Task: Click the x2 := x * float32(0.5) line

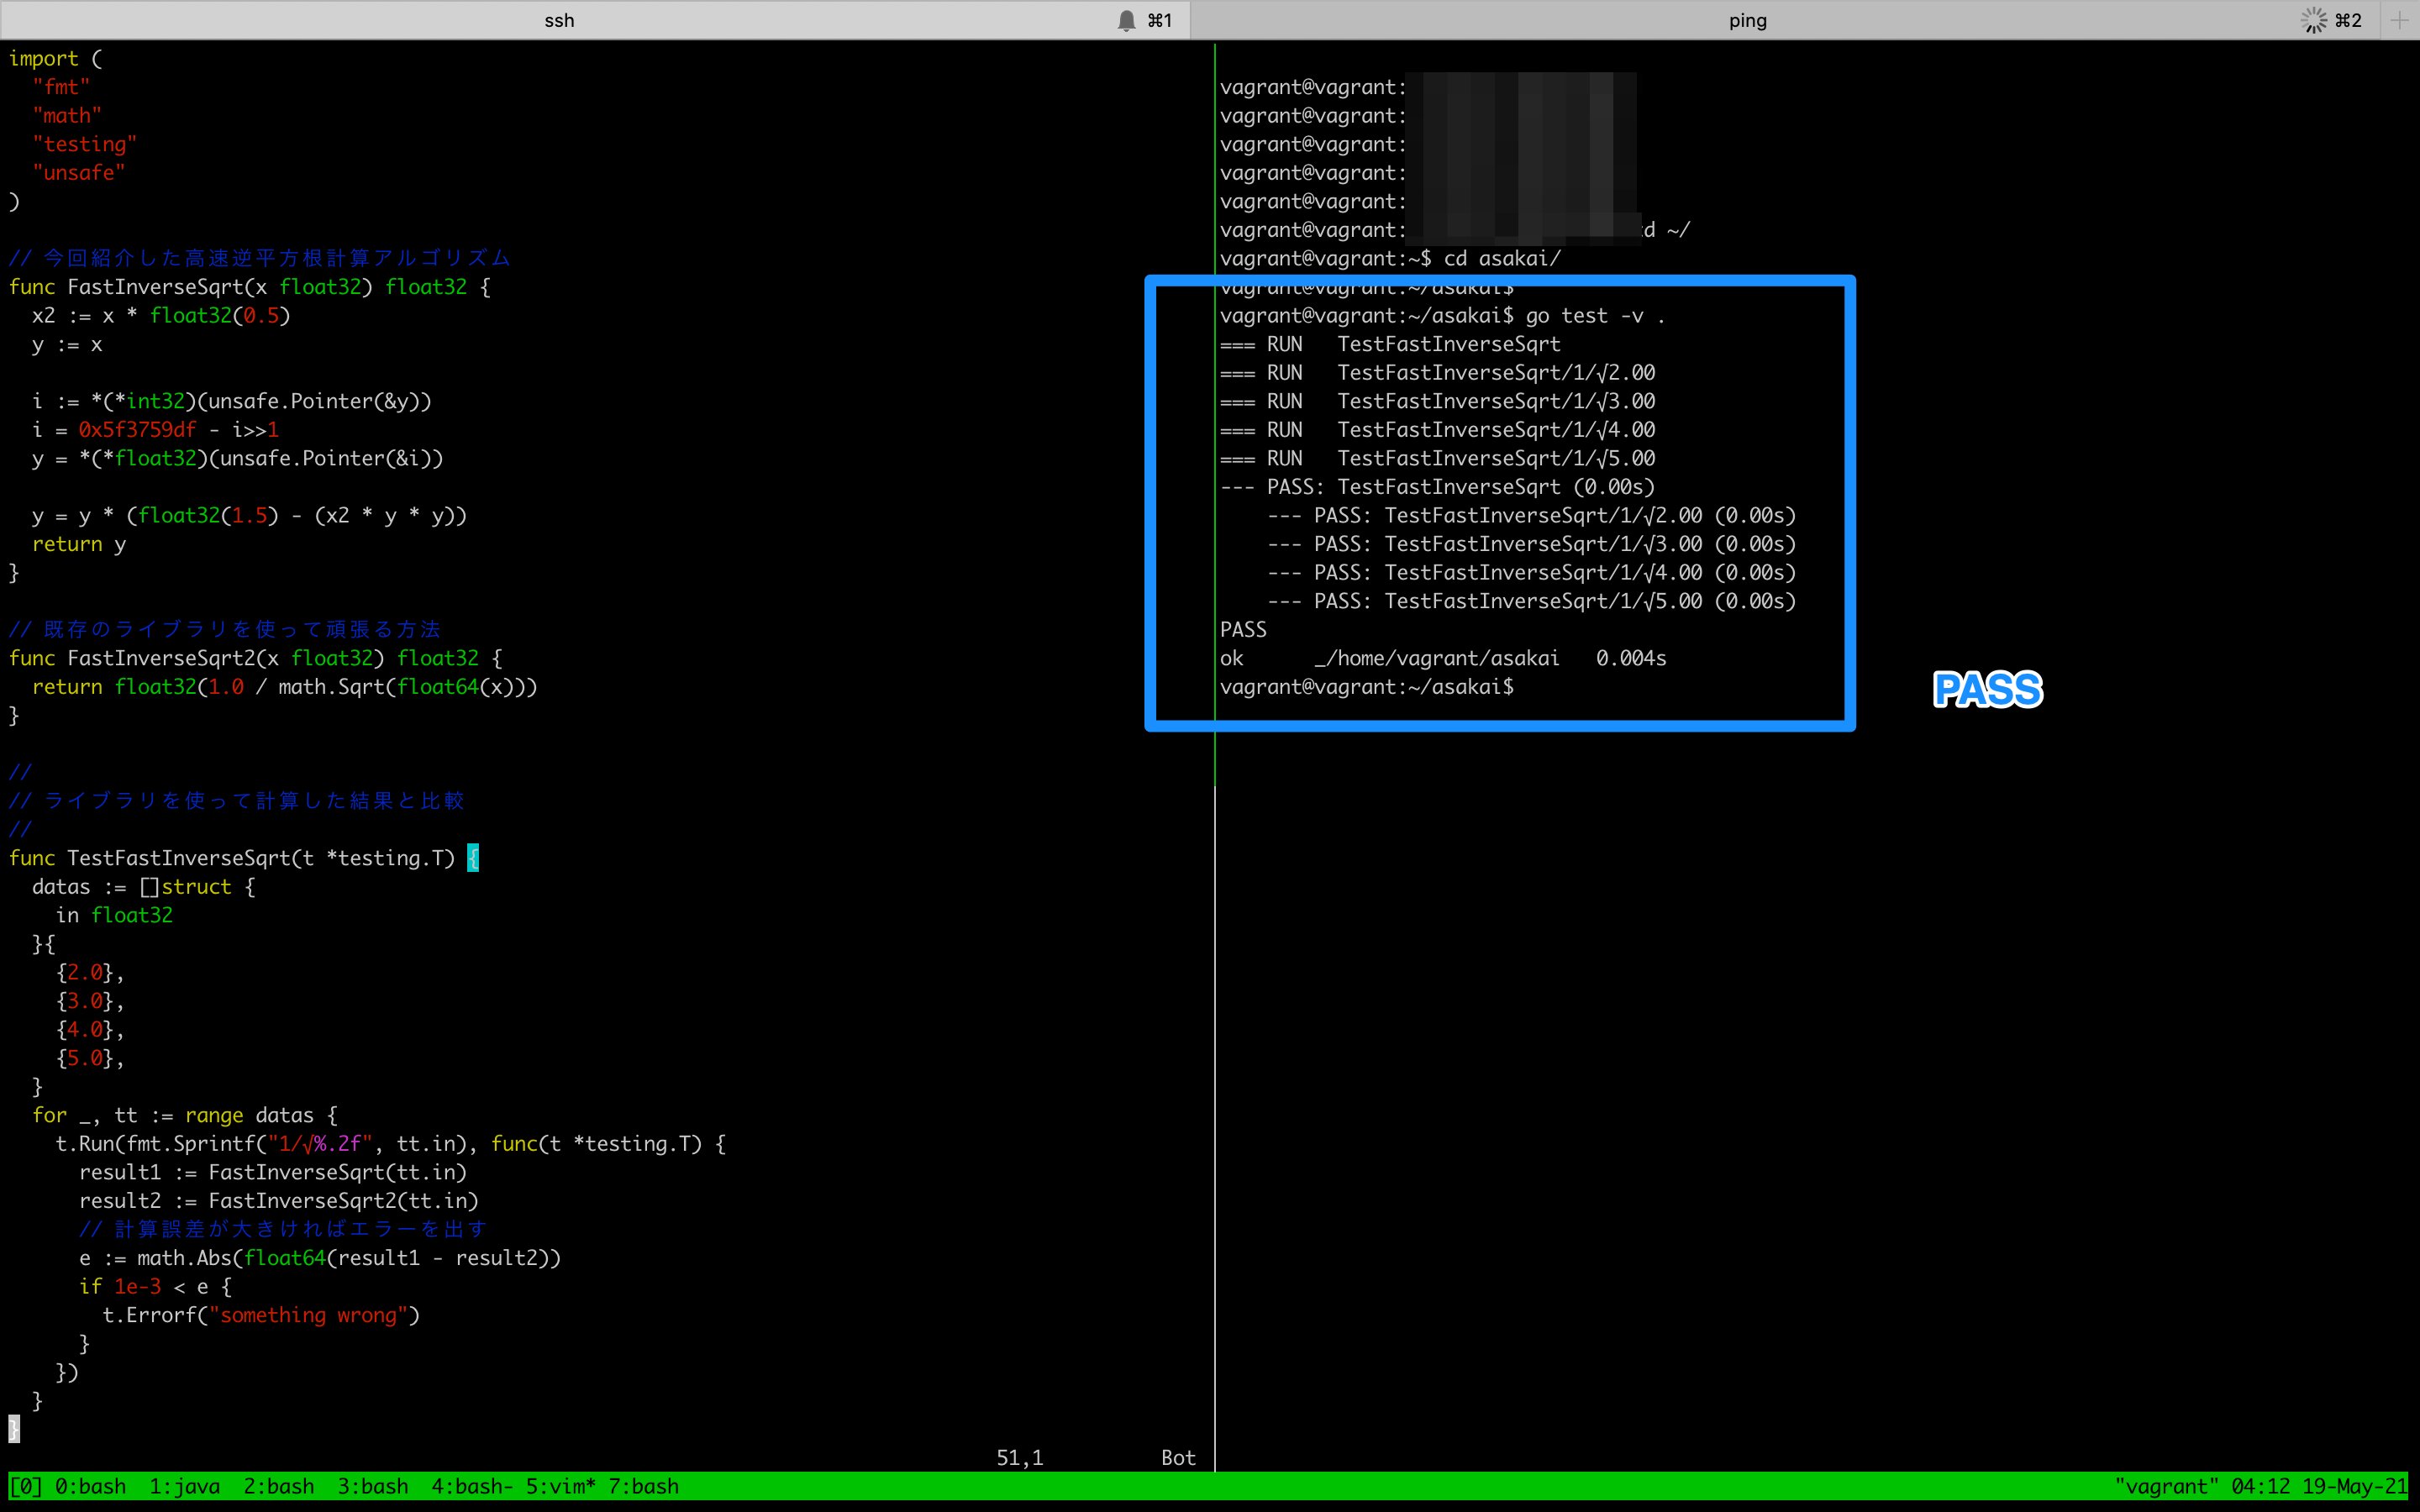Action: [x=161, y=316]
